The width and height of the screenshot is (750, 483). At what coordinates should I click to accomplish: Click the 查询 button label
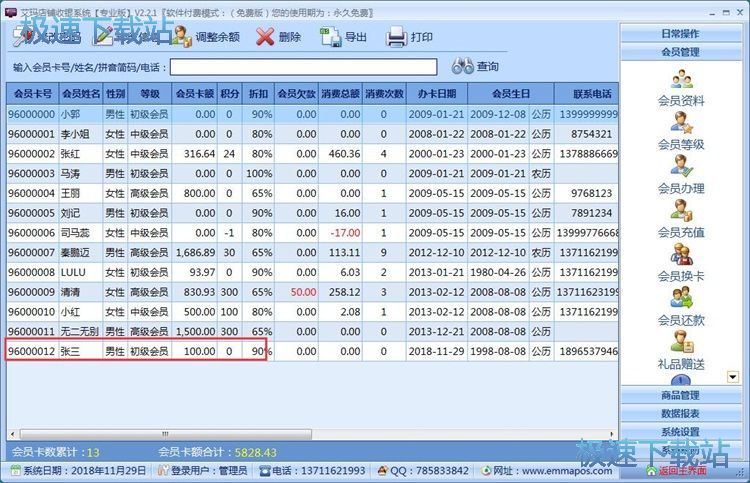click(487, 66)
